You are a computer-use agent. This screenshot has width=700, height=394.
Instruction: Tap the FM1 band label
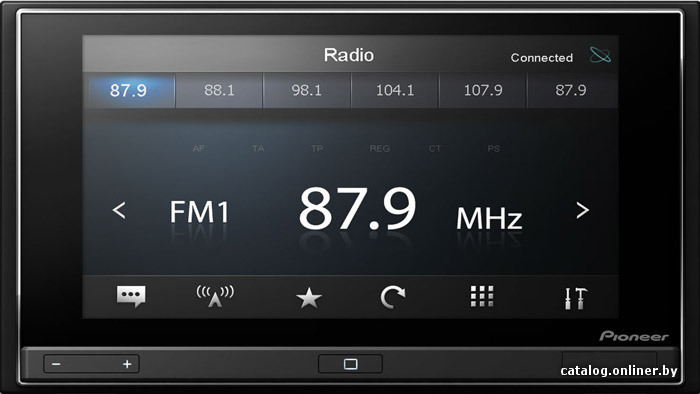[x=199, y=212]
